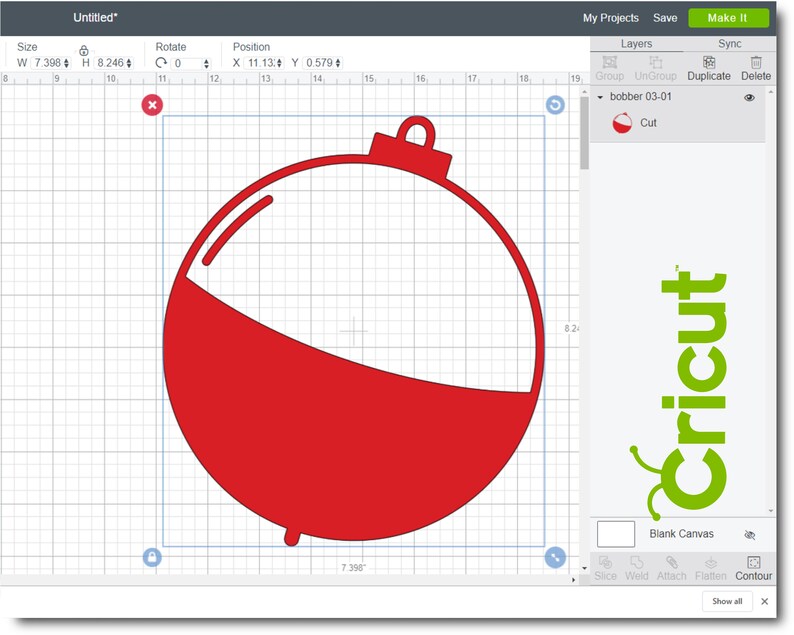The width and height of the screenshot is (794, 635).
Task: Click the Group tool
Action: click(x=609, y=68)
